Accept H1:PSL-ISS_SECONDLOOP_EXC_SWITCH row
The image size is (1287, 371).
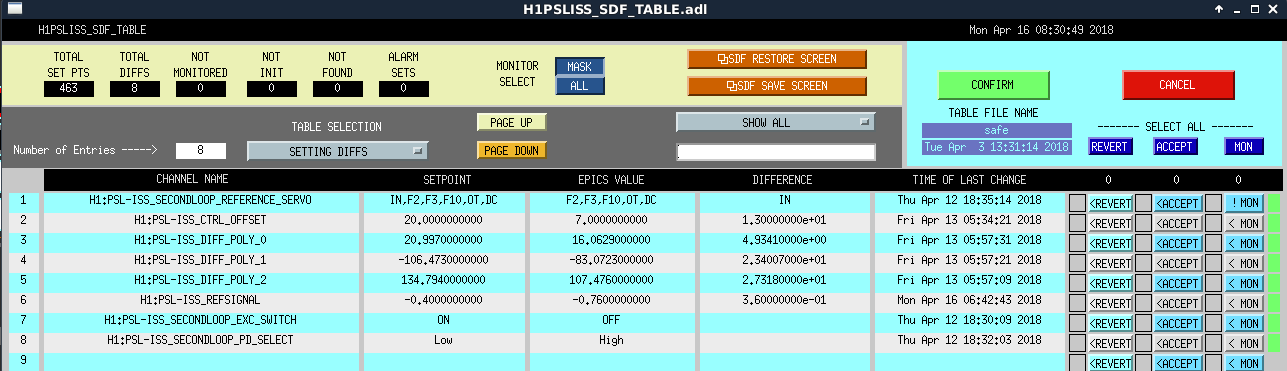1179,322
